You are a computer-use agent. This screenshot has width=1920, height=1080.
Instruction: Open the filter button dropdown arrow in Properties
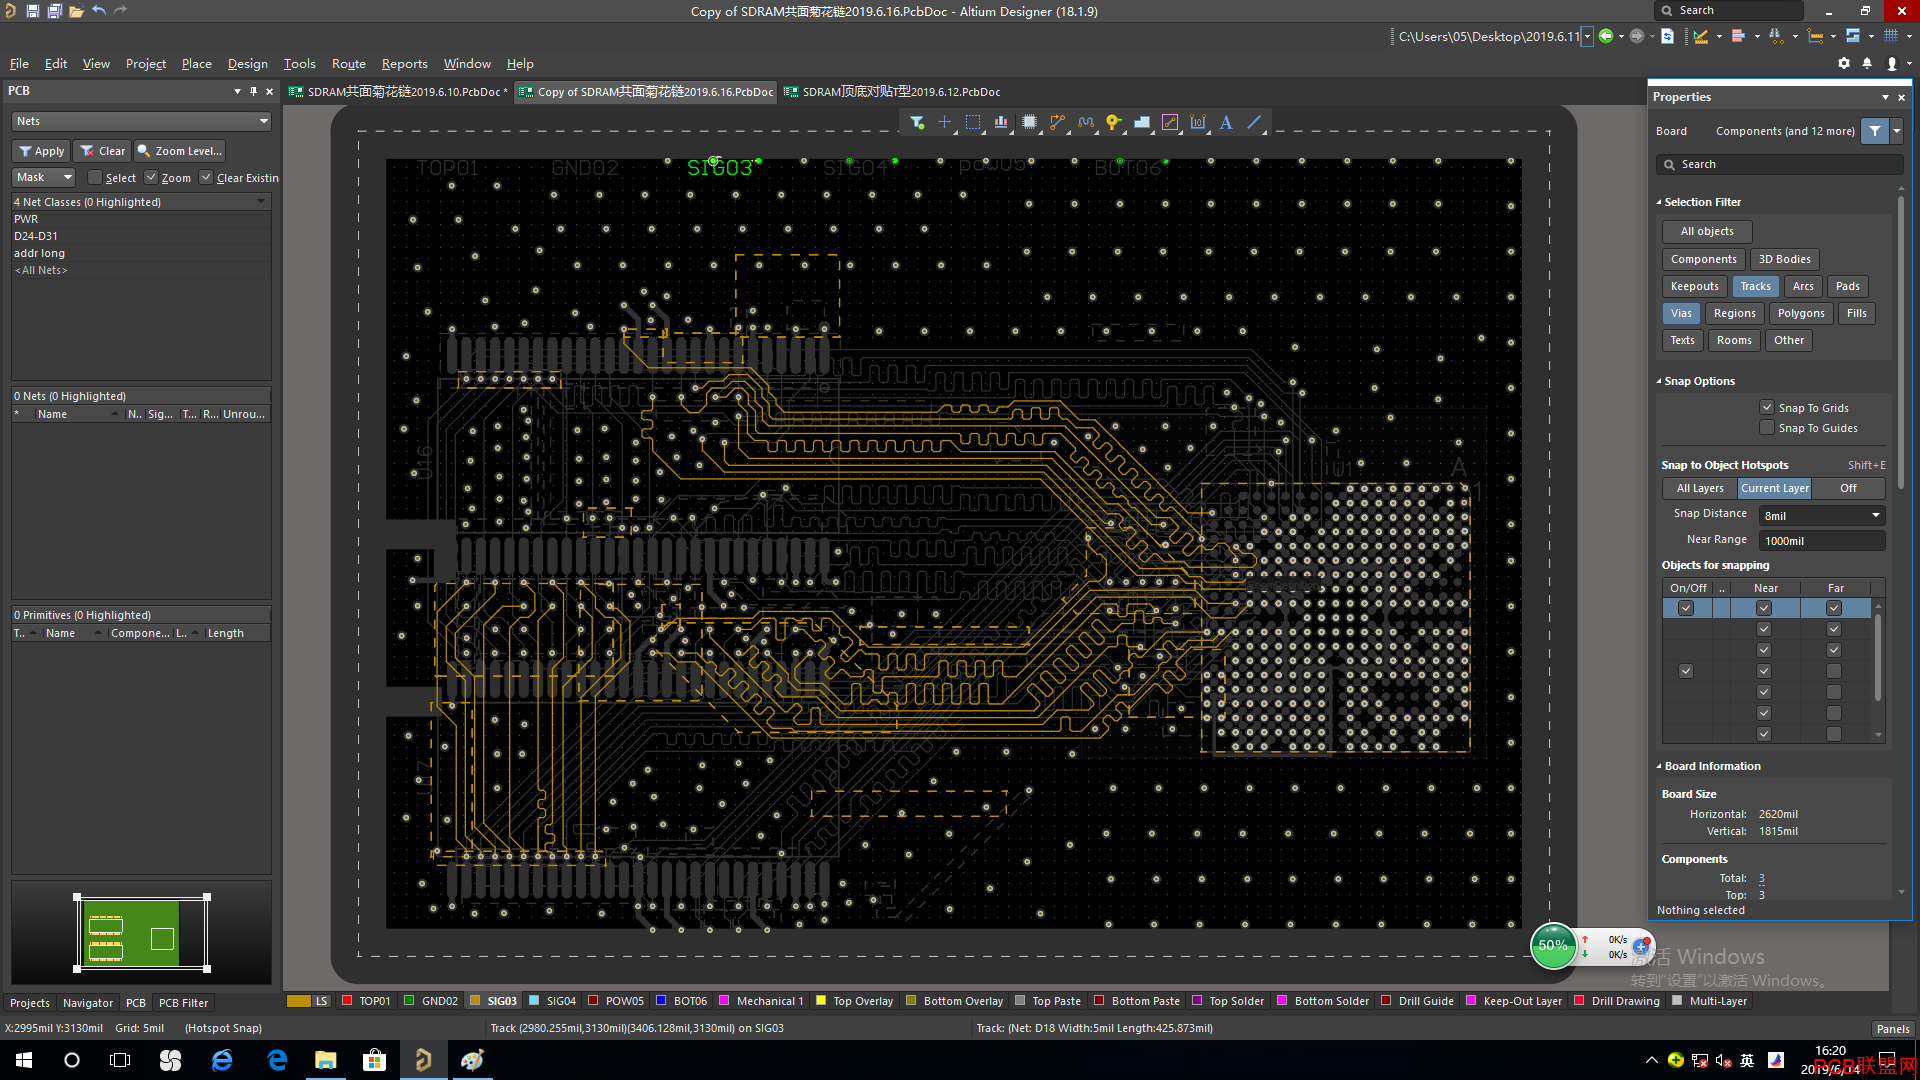tap(1896, 131)
